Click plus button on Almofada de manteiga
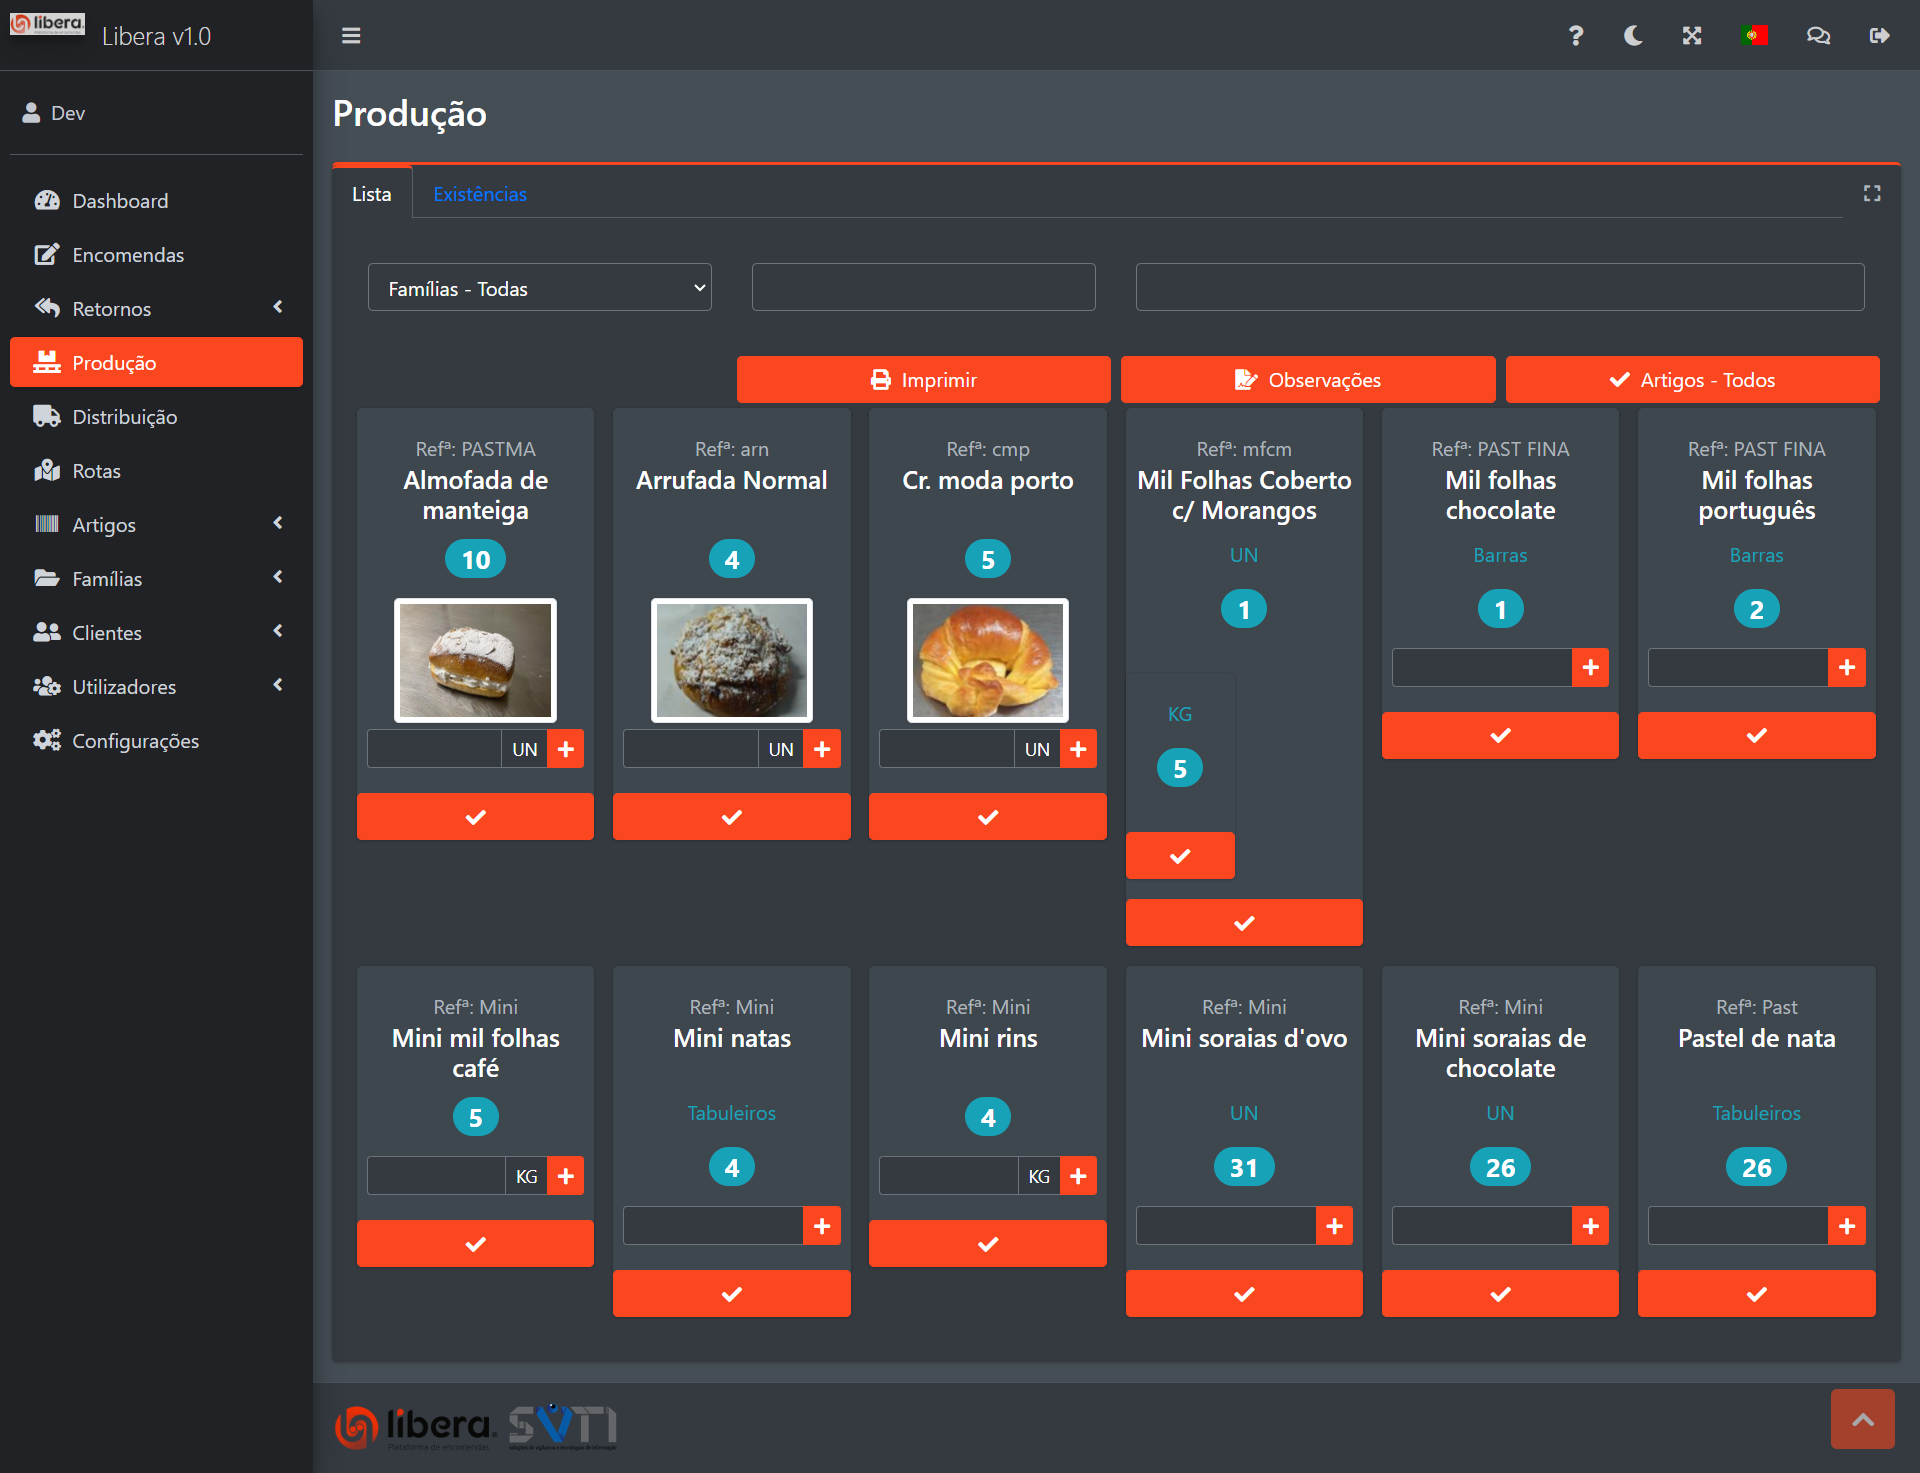 [x=566, y=749]
